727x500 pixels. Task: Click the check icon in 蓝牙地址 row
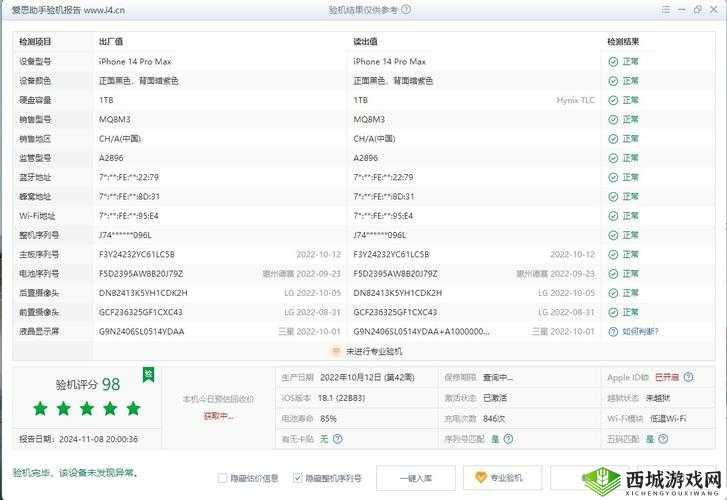pos(613,178)
